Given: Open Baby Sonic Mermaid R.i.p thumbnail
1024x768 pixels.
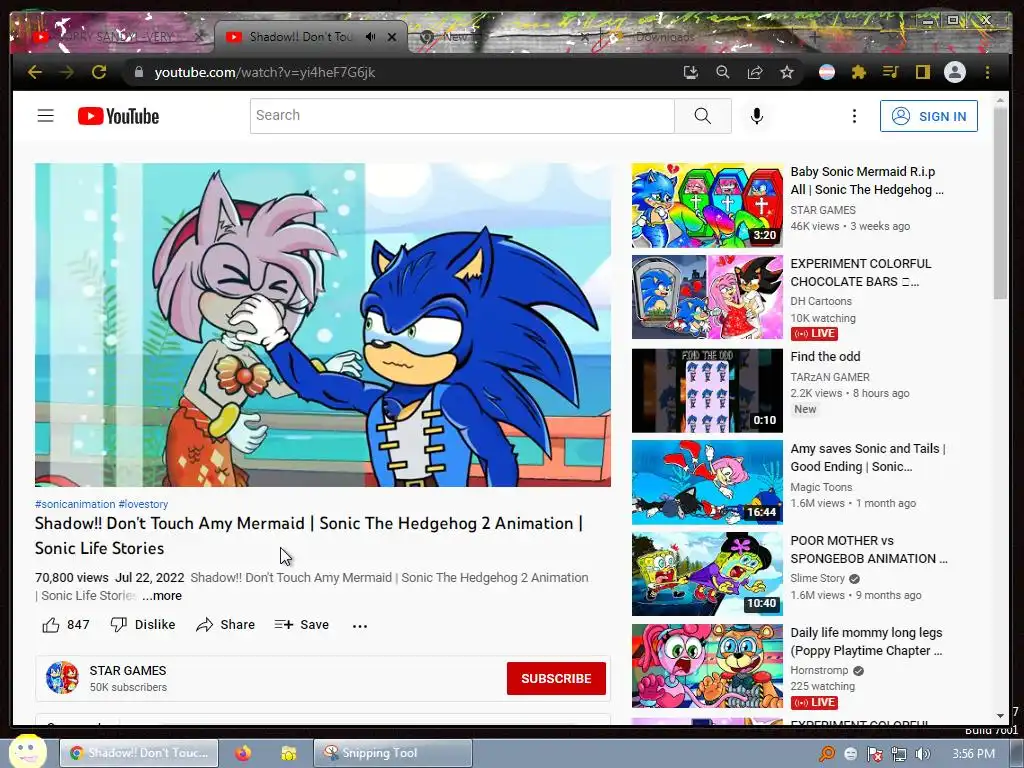Looking at the screenshot, I should (707, 205).
